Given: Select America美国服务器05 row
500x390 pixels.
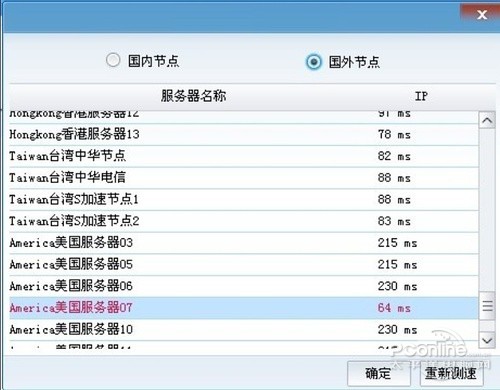Looking at the screenshot, I should tap(244, 265).
